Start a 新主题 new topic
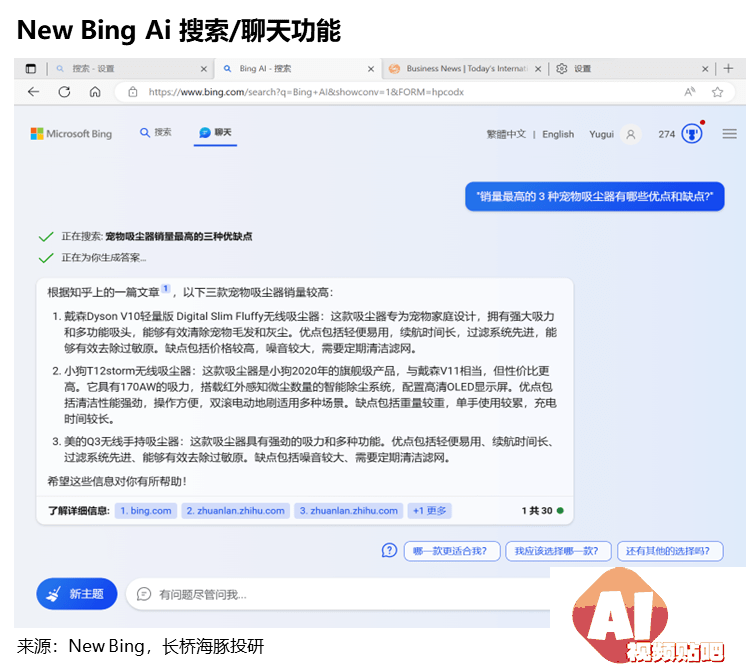The width and height of the screenshot is (750, 668). (x=77, y=594)
